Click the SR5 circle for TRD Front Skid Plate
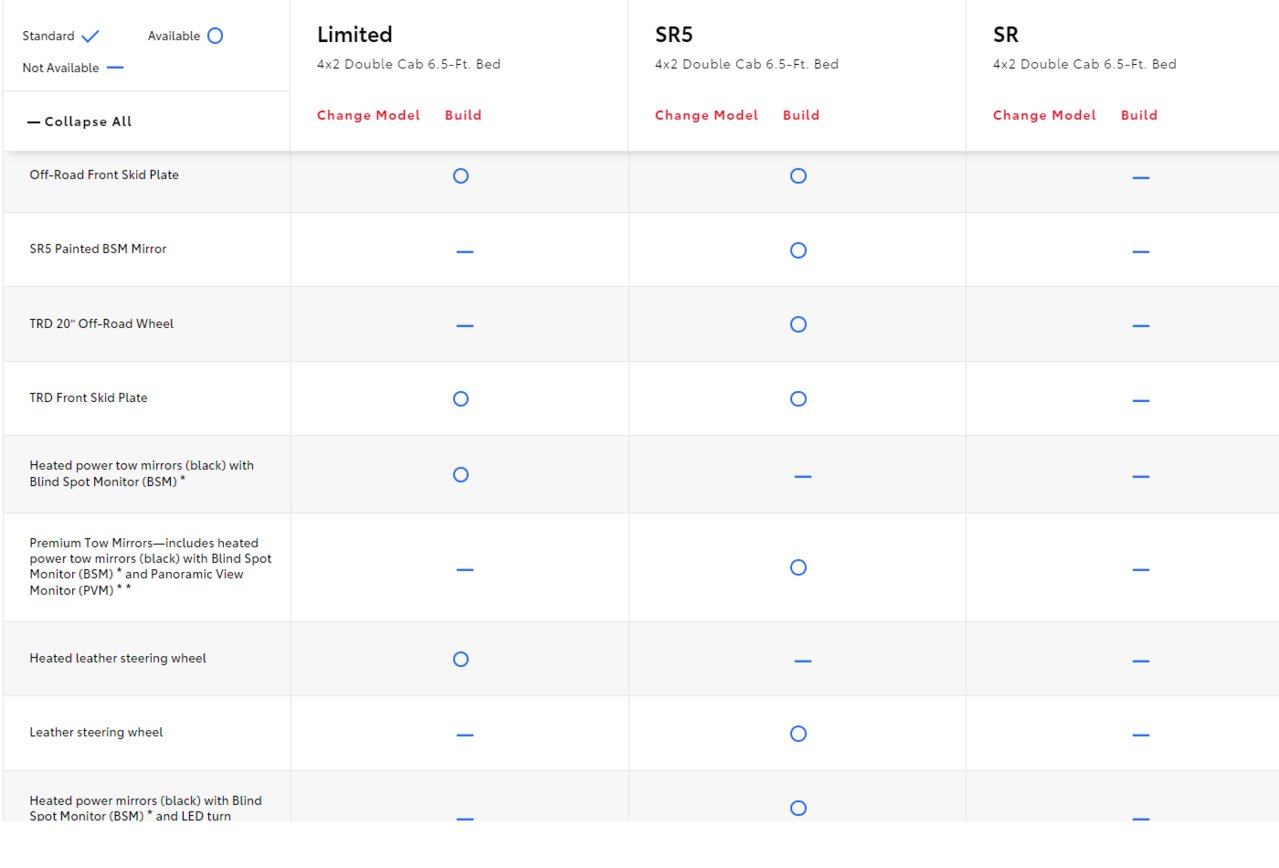The width and height of the screenshot is (1279, 868). 798,399
